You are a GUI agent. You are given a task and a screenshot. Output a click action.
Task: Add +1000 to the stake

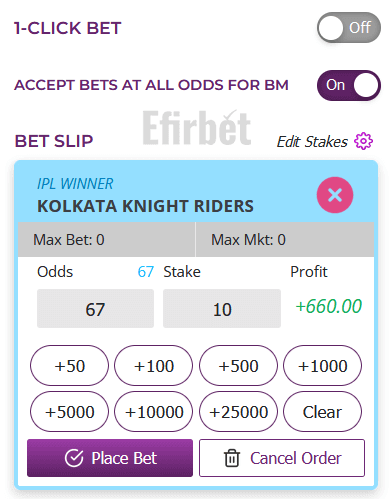pos(322,366)
